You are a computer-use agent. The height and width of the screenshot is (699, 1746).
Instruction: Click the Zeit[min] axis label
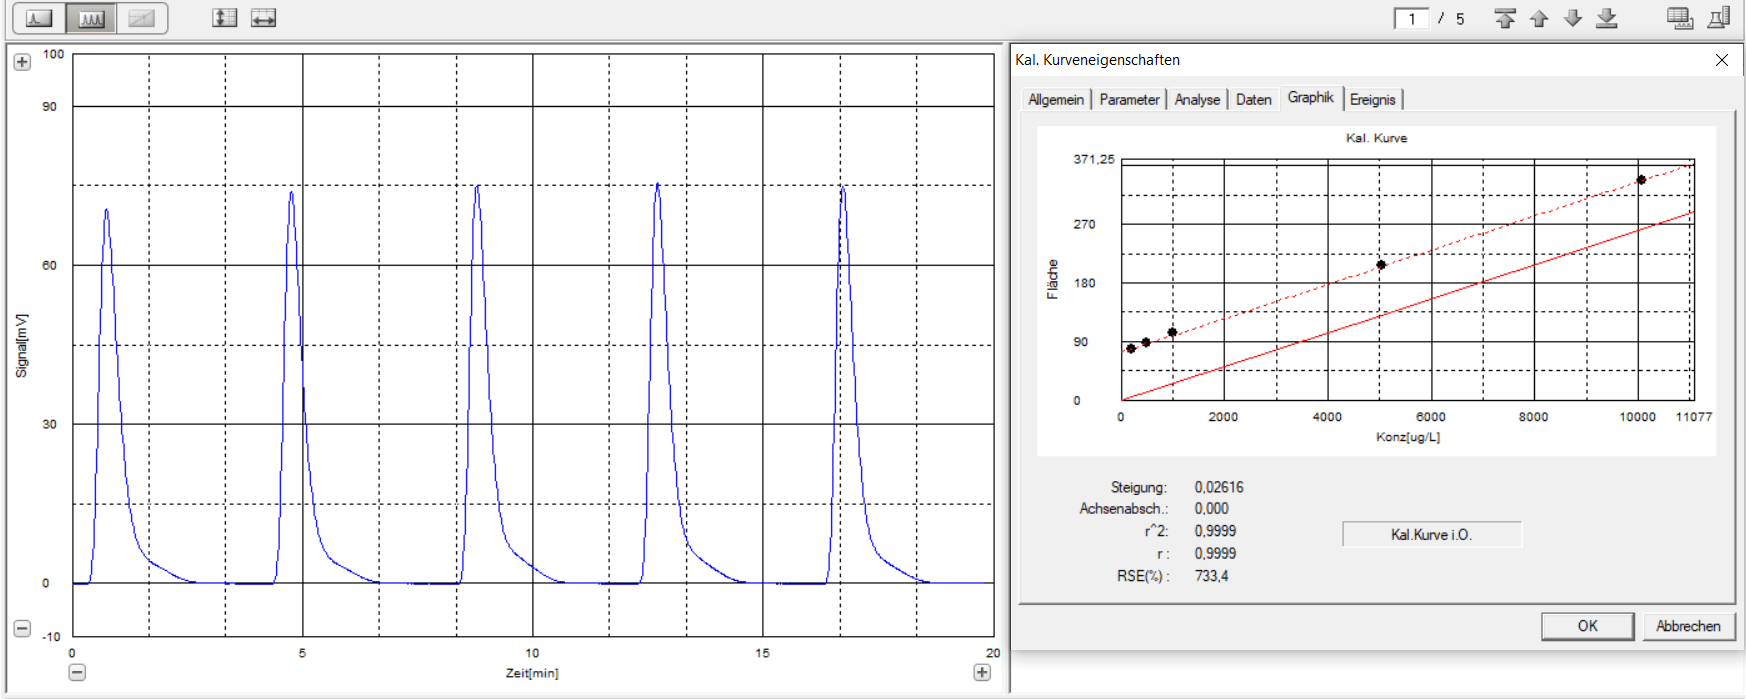coord(532,673)
